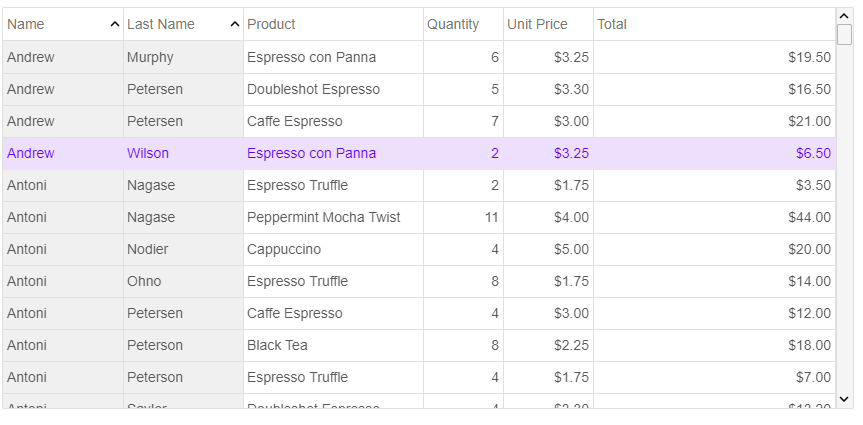Click the scrollbar up arrow

pyautogui.click(x=844, y=17)
